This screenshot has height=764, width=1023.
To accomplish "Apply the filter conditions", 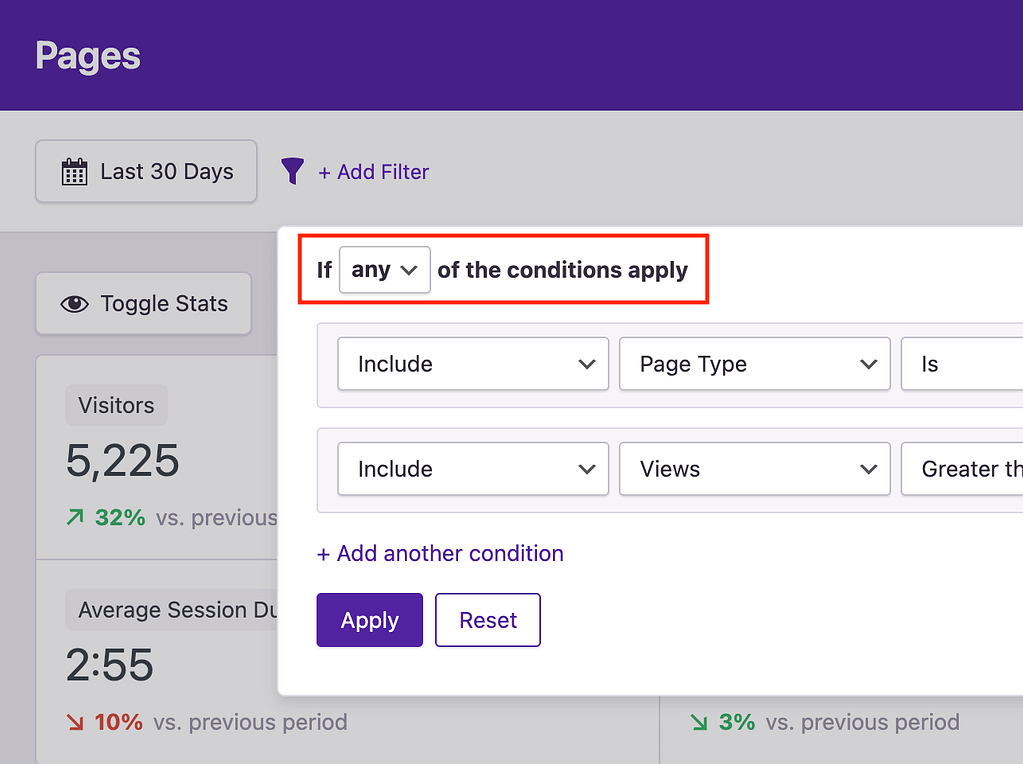I will coord(369,620).
